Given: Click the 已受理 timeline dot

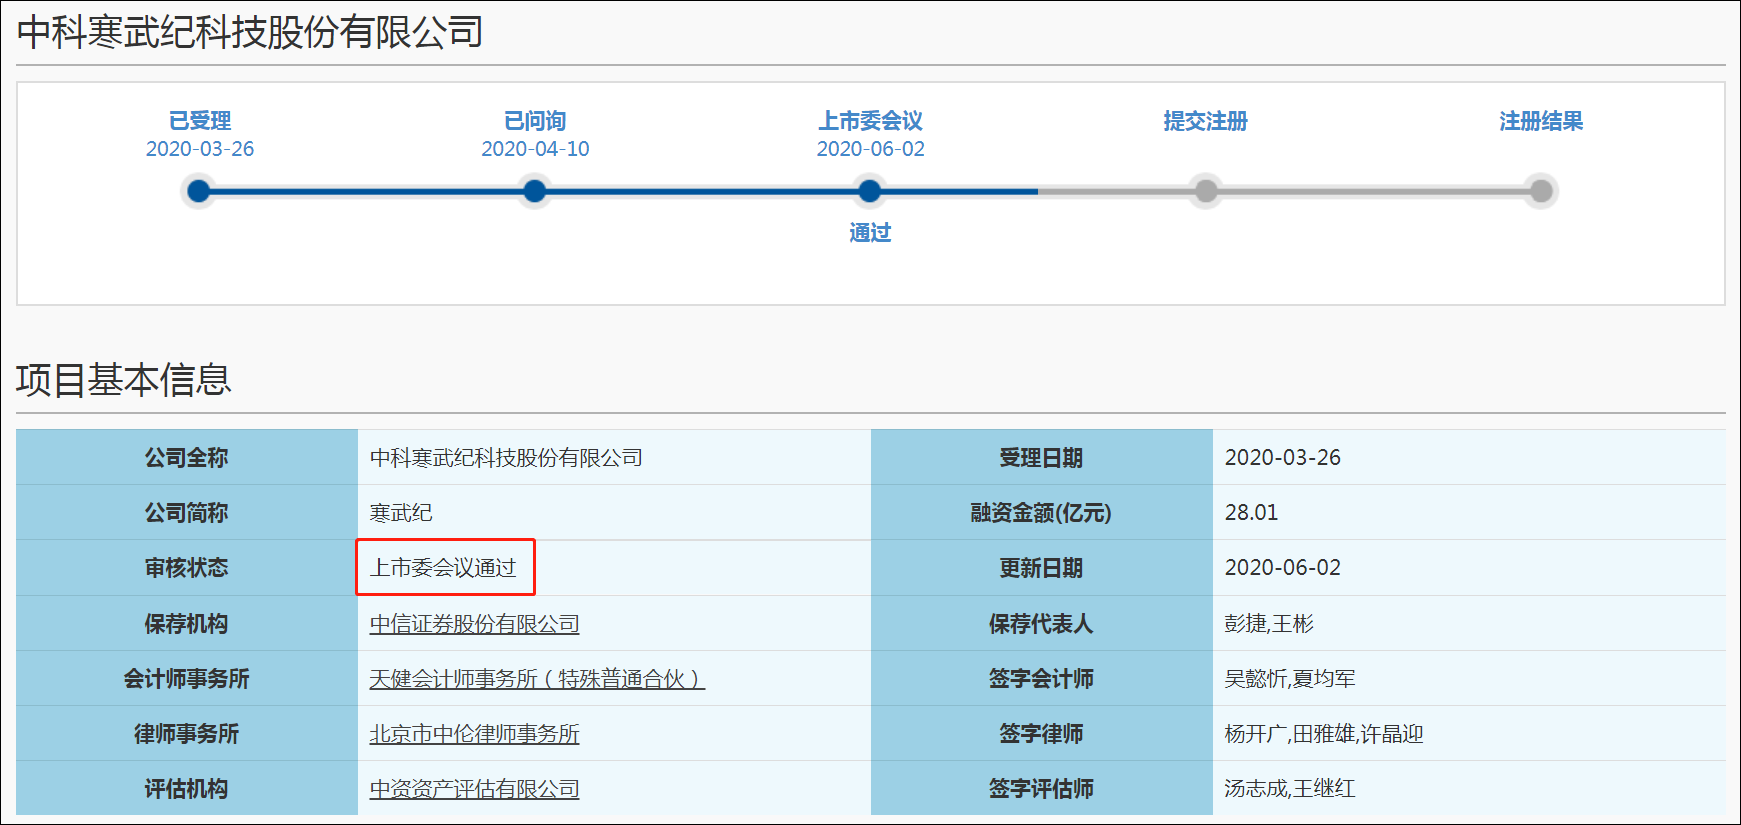Looking at the screenshot, I should click(199, 191).
